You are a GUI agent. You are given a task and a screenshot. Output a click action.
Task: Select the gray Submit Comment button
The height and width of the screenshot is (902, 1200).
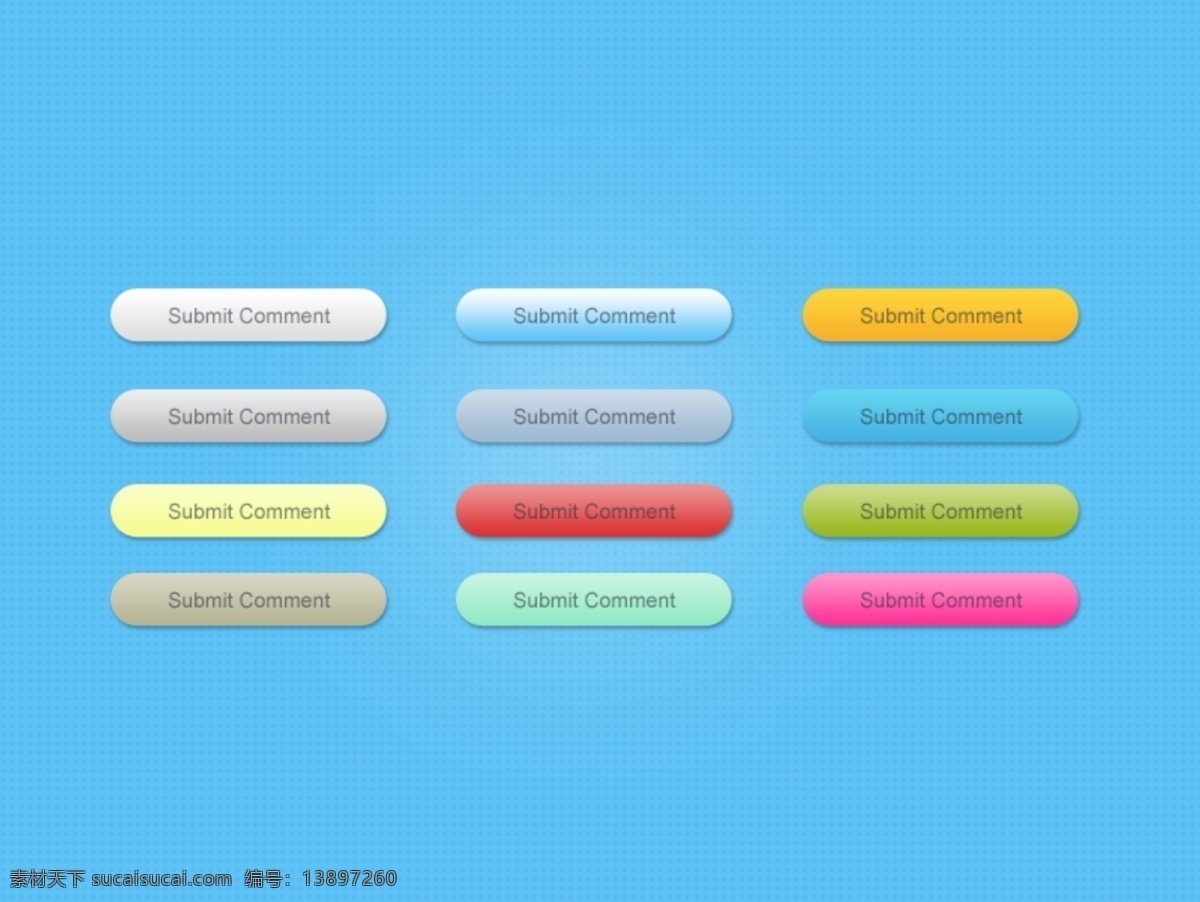pos(248,416)
